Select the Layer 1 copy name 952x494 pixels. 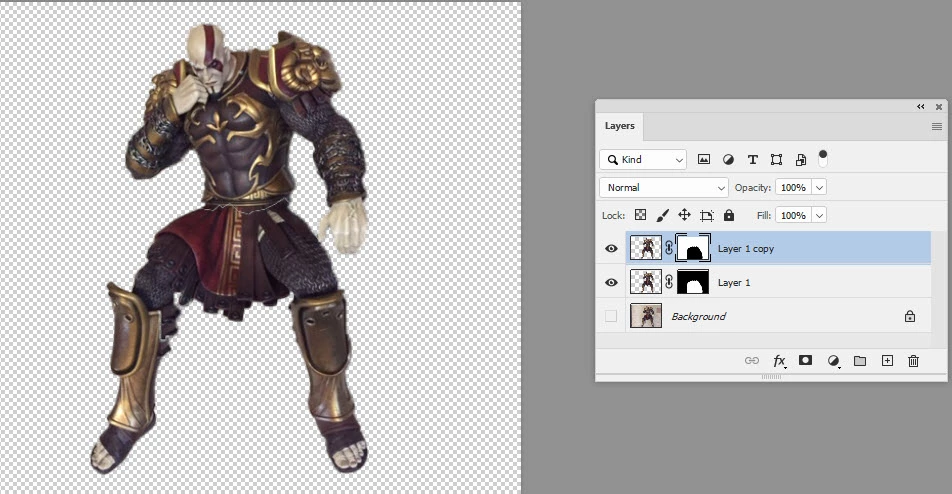point(746,249)
